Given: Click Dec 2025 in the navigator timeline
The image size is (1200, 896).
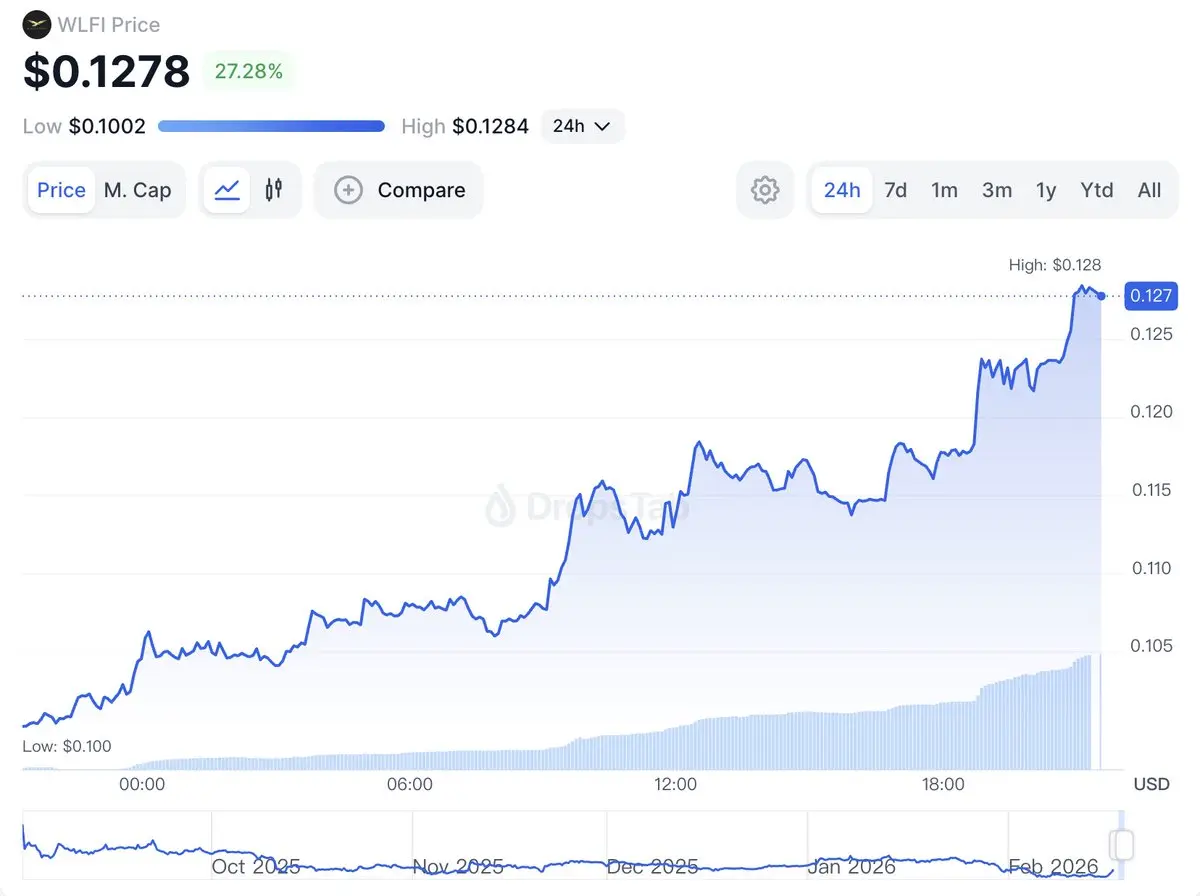Looking at the screenshot, I should [652, 866].
